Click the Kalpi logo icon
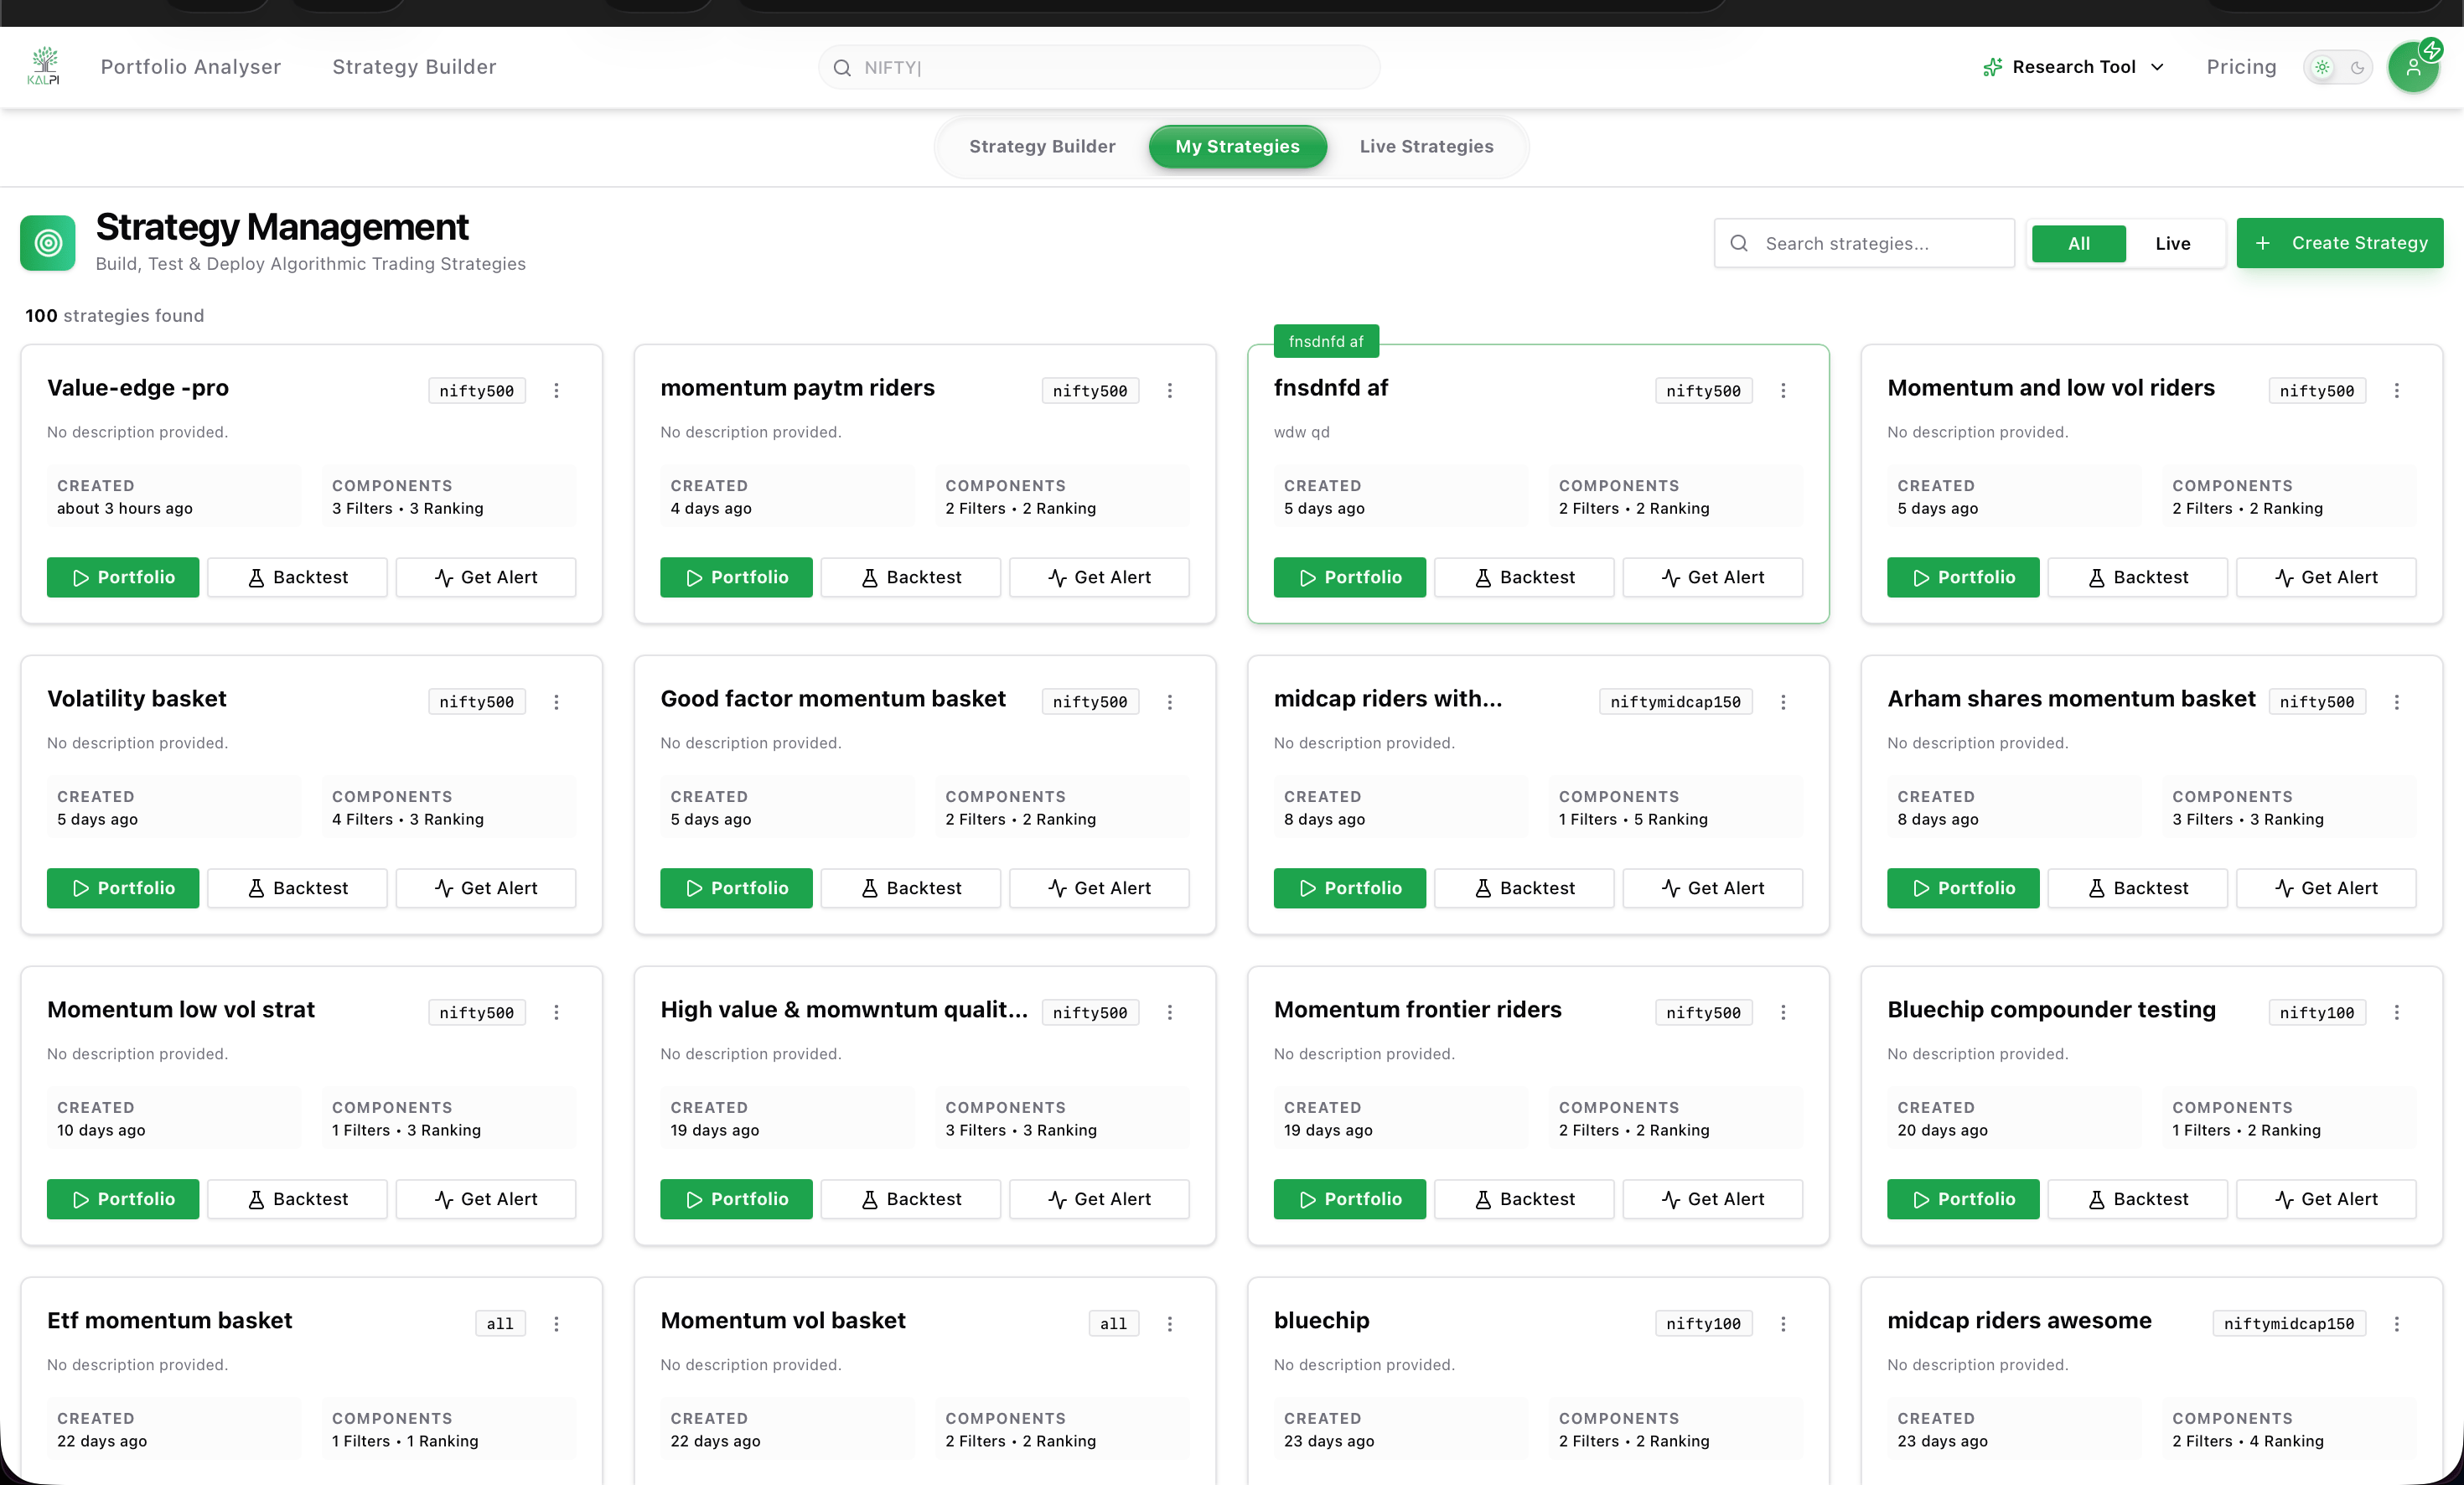2464x1485 pixels. click(x=44, y=66)
